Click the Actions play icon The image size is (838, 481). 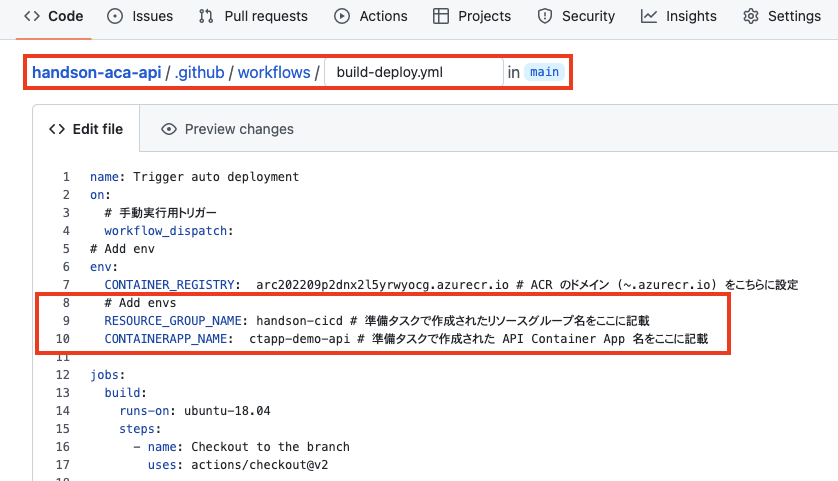tap(342, 17)
